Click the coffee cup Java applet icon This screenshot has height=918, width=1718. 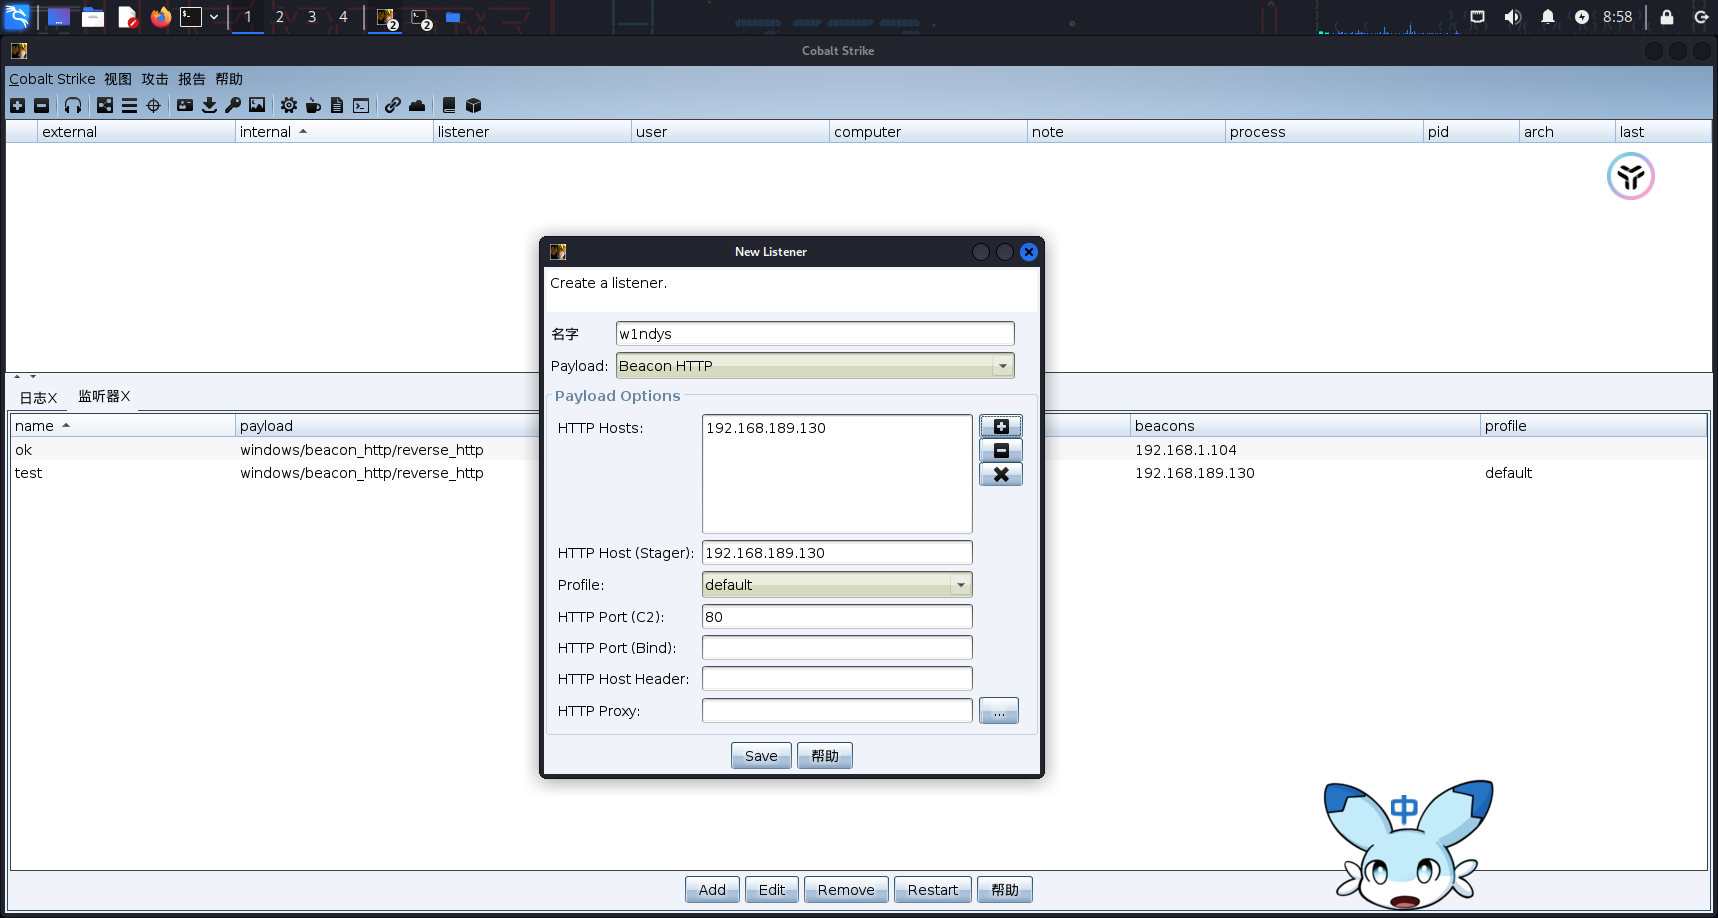pos(313,105)
